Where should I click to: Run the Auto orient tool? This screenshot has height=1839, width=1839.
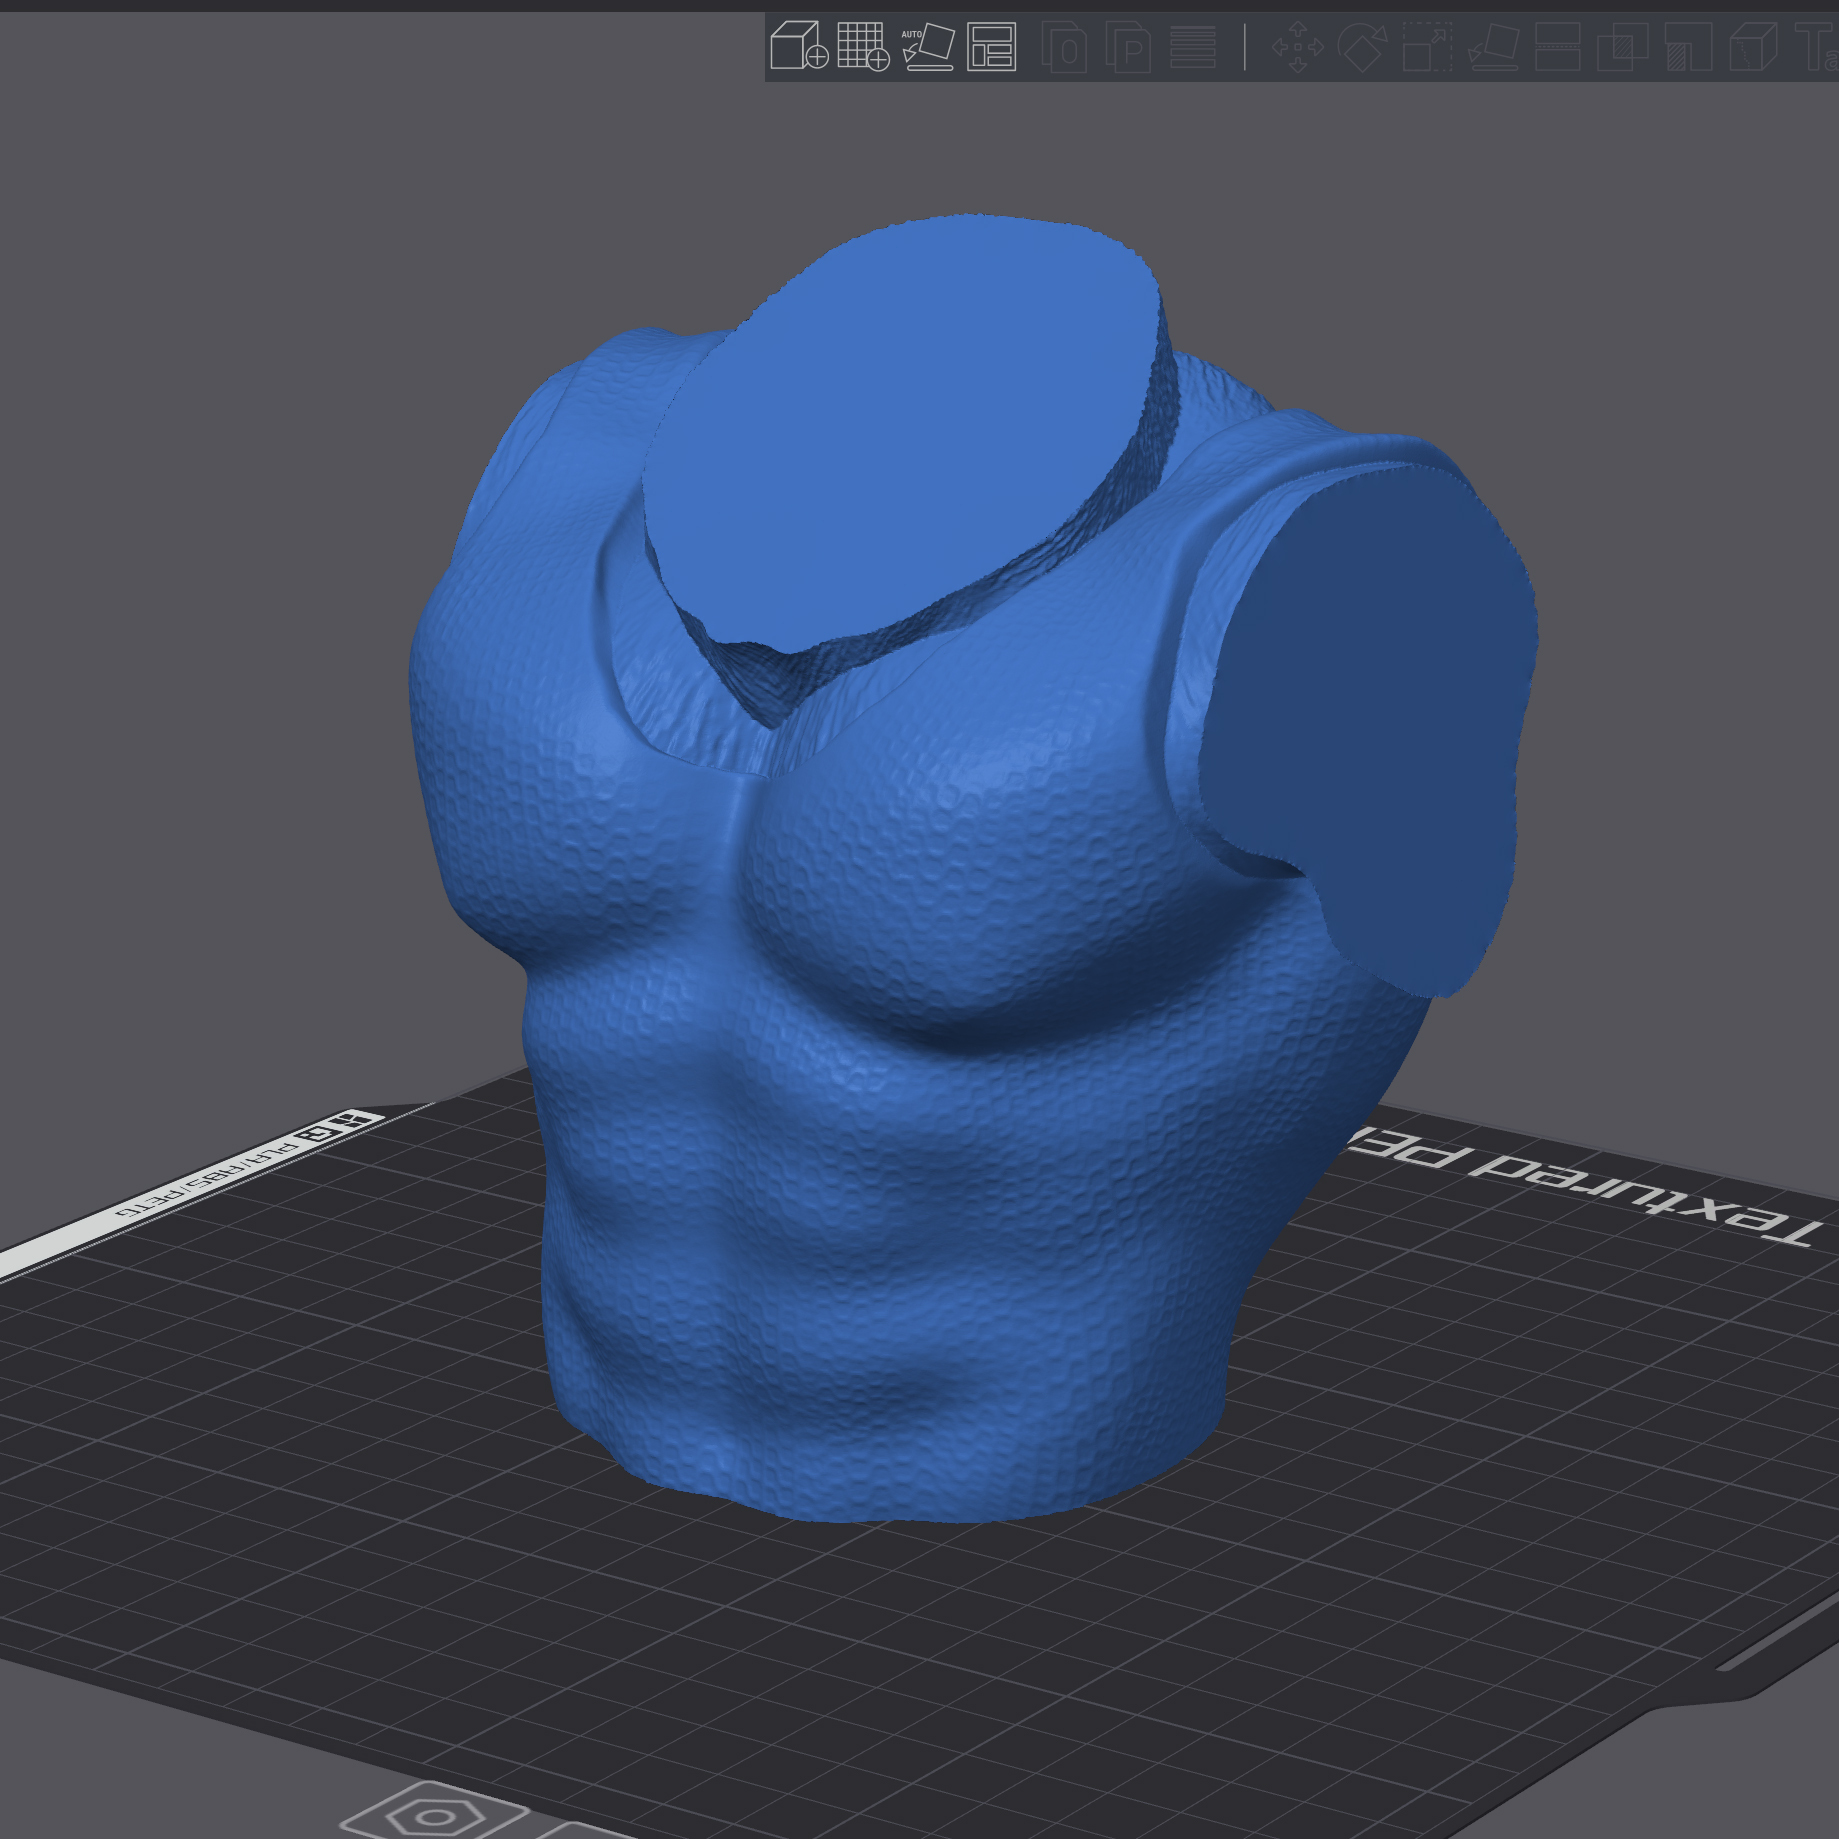928,46
